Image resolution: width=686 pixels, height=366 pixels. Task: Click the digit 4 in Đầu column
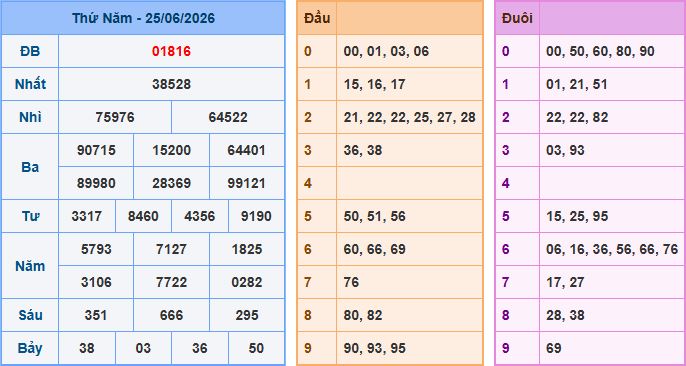pyautogui.click(x=308, y=183)
